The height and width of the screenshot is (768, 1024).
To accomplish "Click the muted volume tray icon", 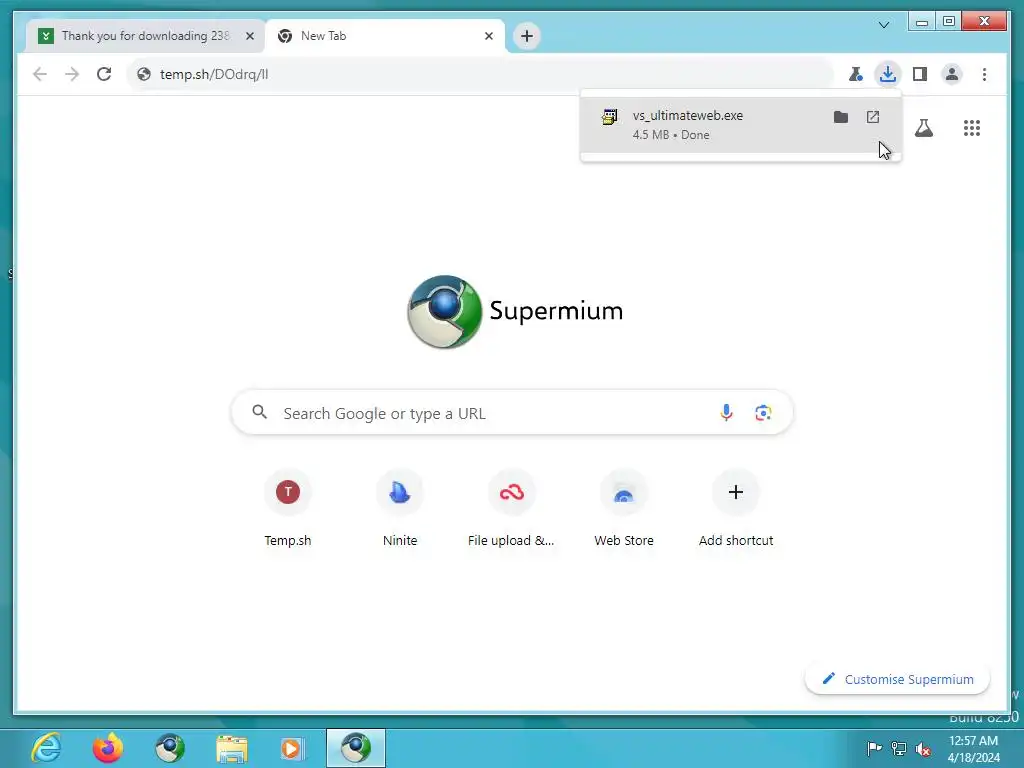I will pos(923,748).
